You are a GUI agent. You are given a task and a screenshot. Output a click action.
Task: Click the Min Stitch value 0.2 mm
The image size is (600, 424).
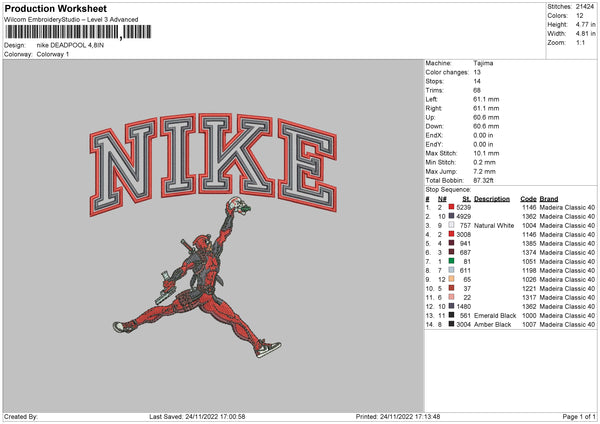(484, 162)
